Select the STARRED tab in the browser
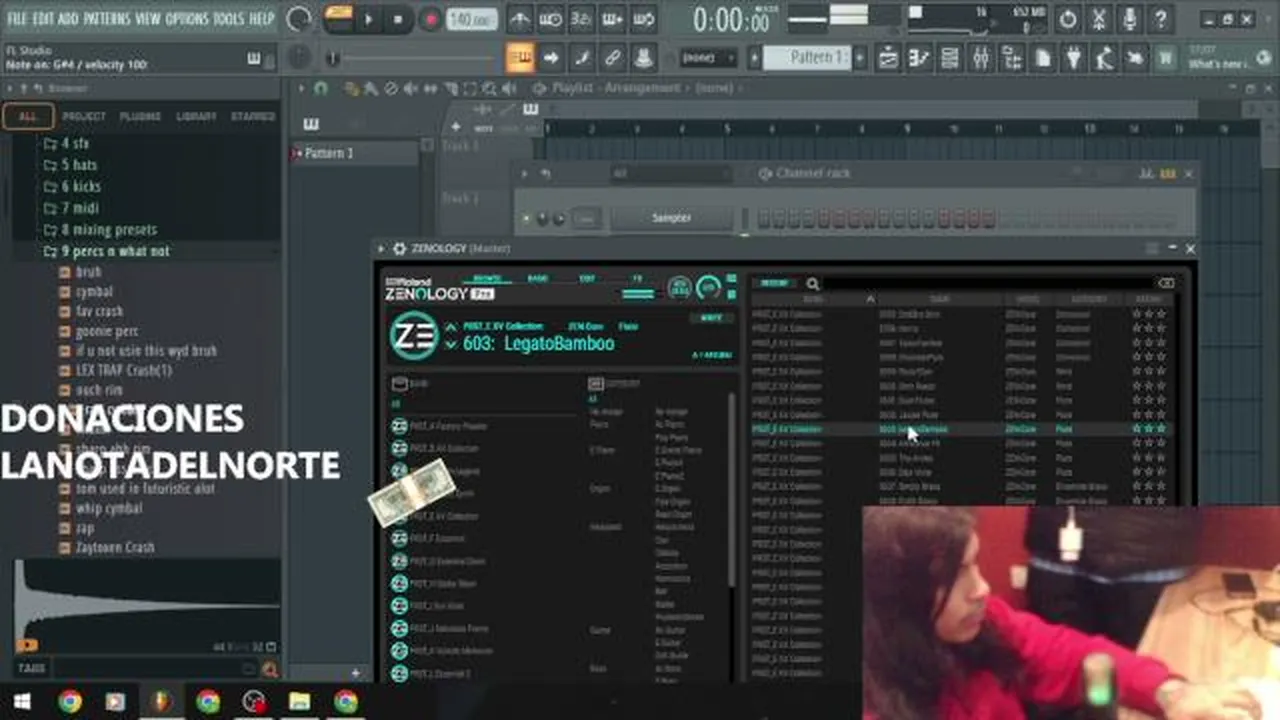1280x720 pixels. [253, 116]
